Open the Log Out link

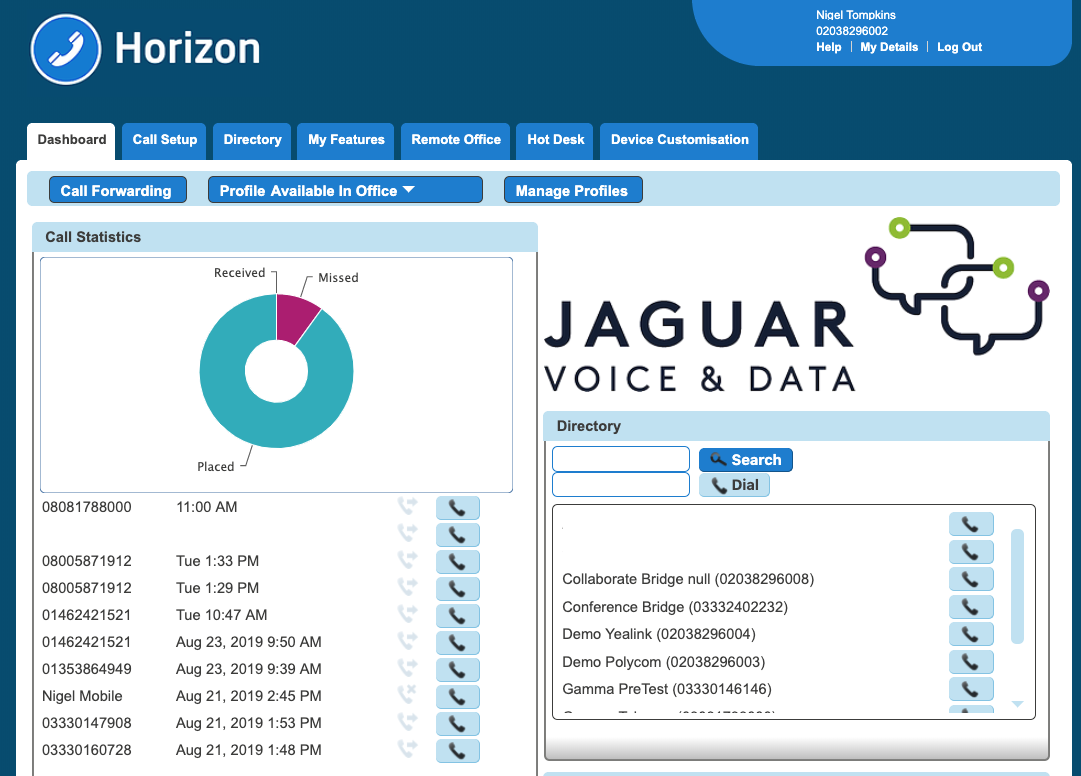pos(959,47)
